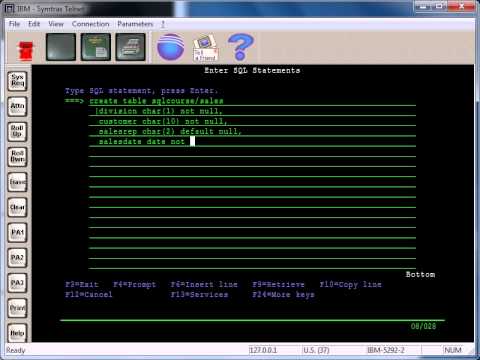Click the Clear keypad button
The height and width of the screenshot is (360, 480).
coord(17,207)
